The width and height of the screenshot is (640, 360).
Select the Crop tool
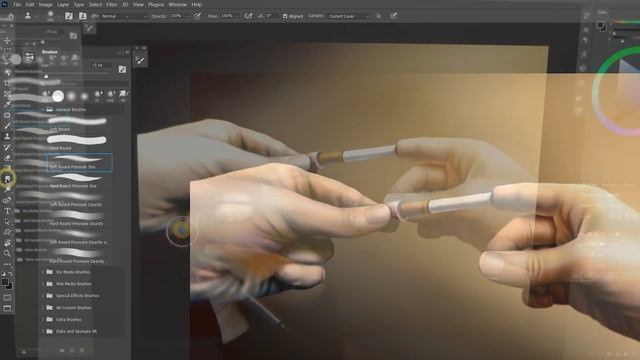(7, 83)
